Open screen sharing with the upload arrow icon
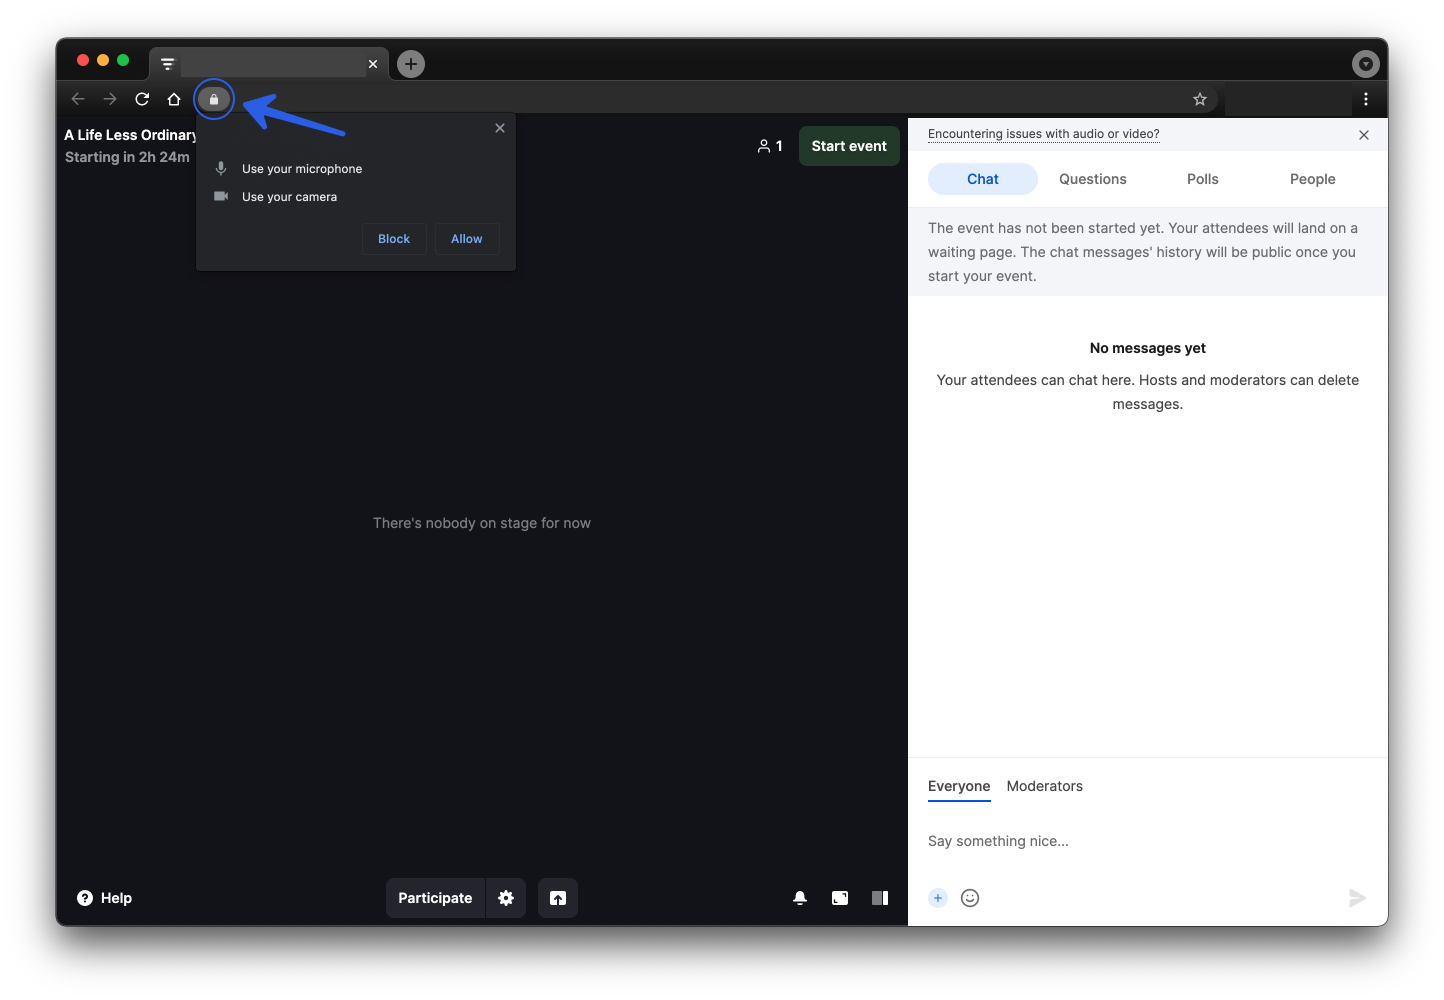 click(x=558, y=897)
